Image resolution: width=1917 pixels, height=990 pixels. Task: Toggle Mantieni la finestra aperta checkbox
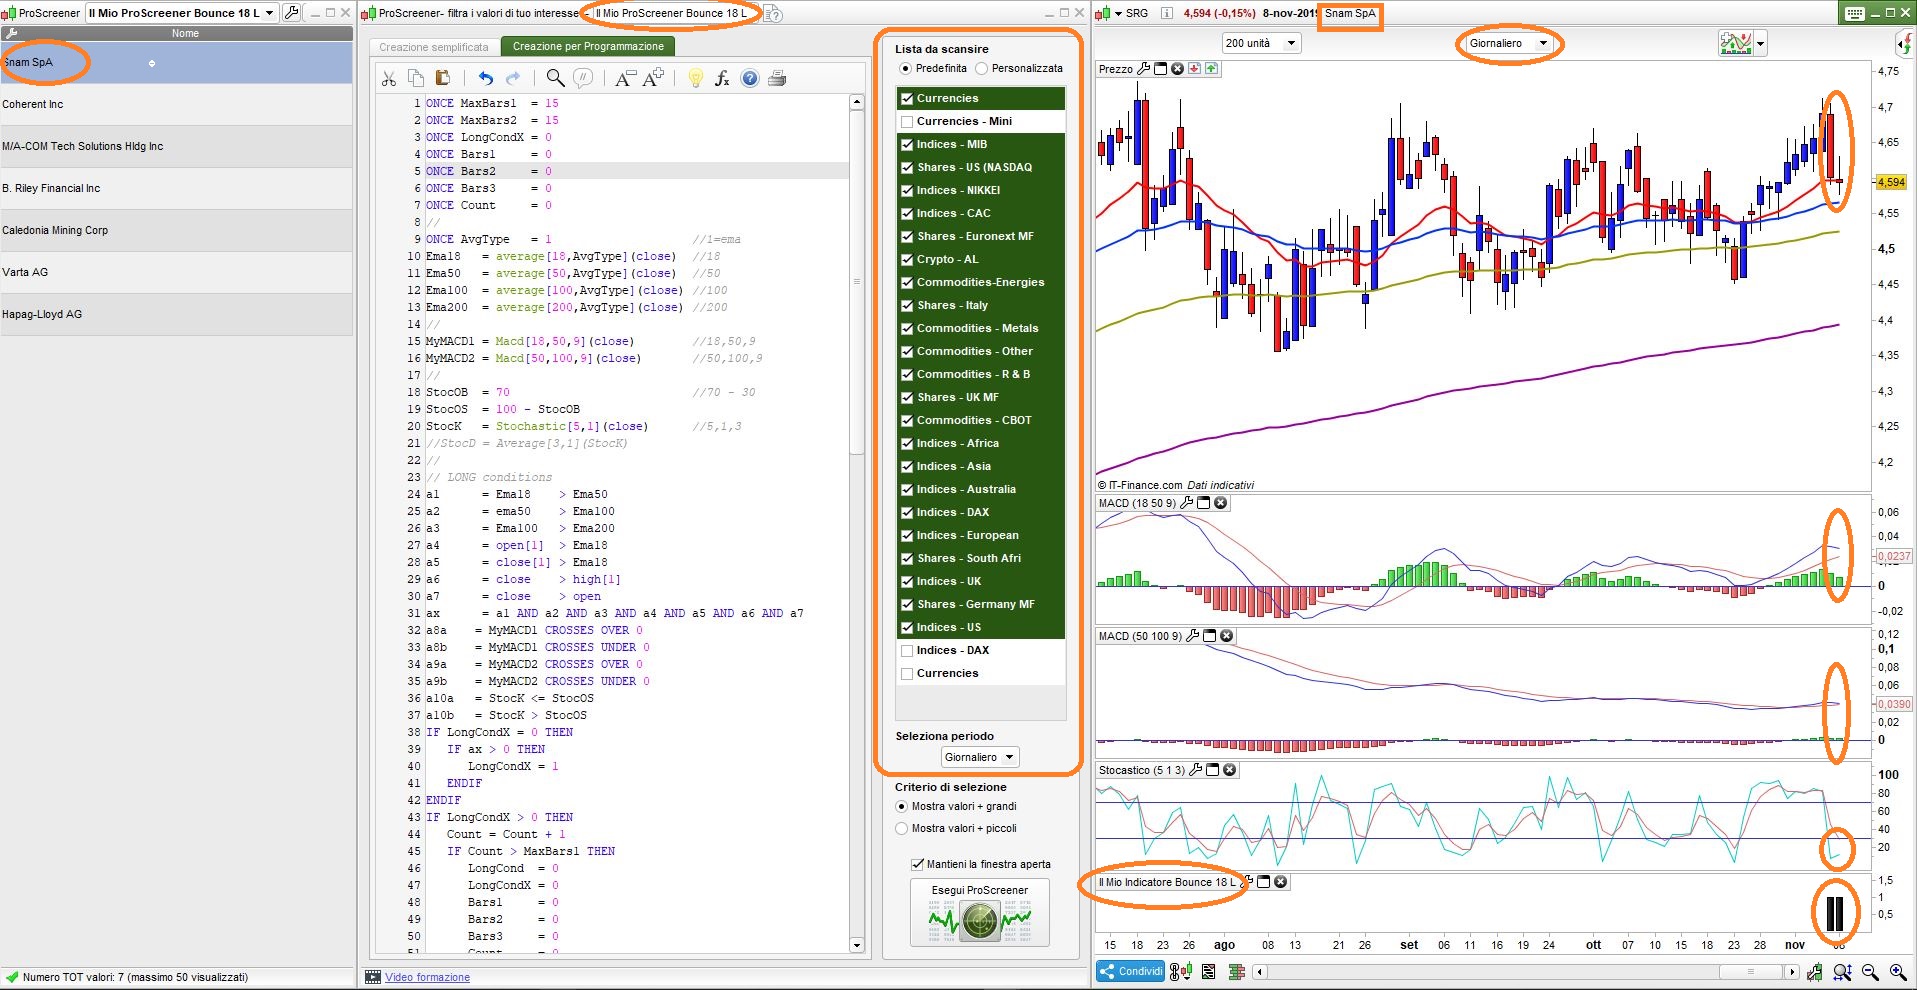917,864
